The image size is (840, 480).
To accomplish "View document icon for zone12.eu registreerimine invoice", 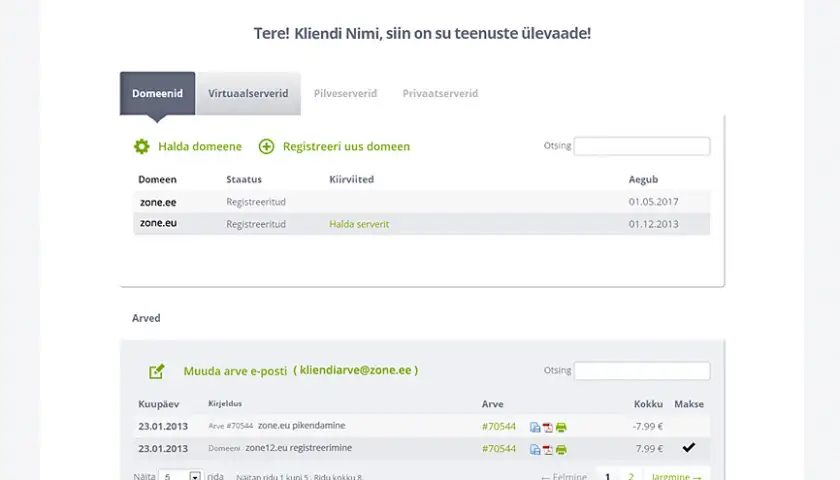I will coord(535,449).
